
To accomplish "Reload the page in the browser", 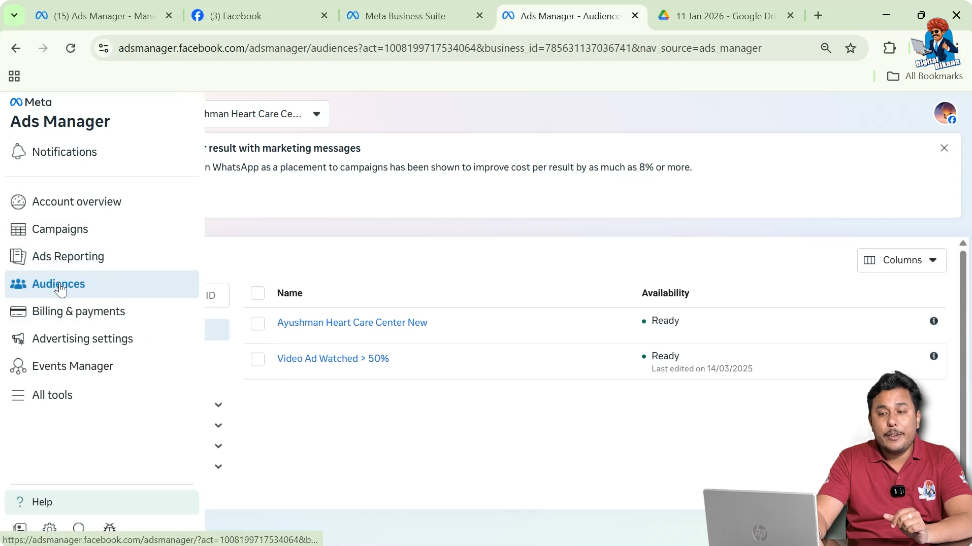I will click(71, 48).
